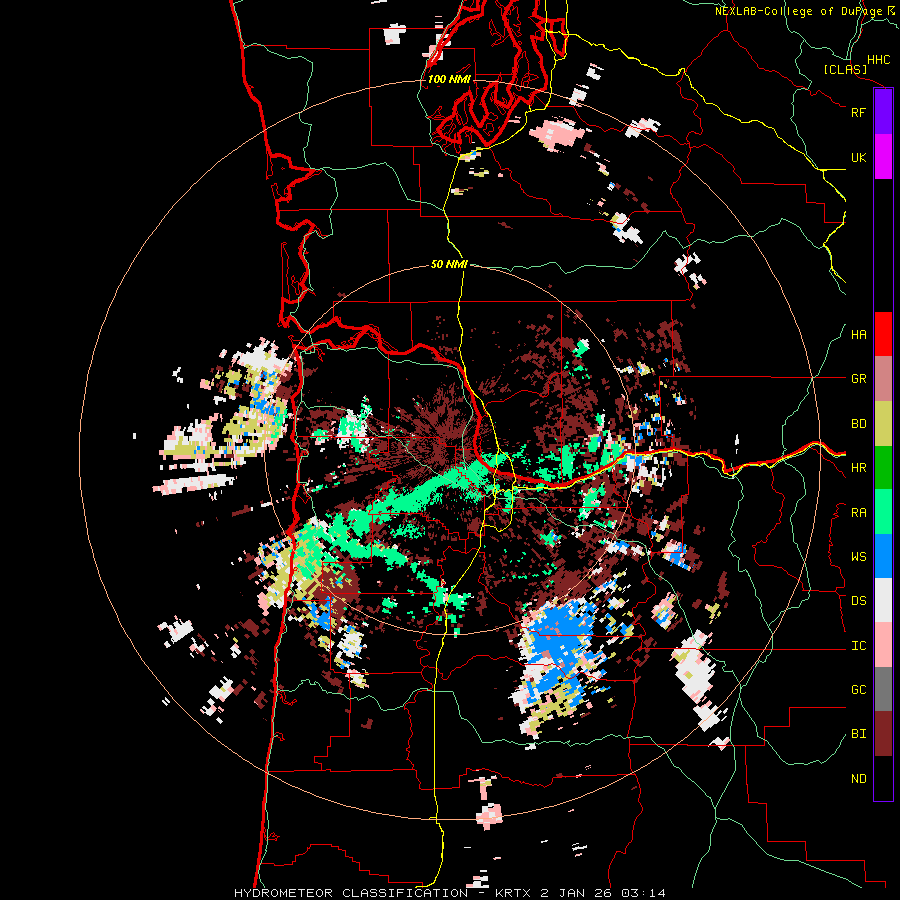
Task: Click the 'WS' legend label
Action: [x=858, y=557]
